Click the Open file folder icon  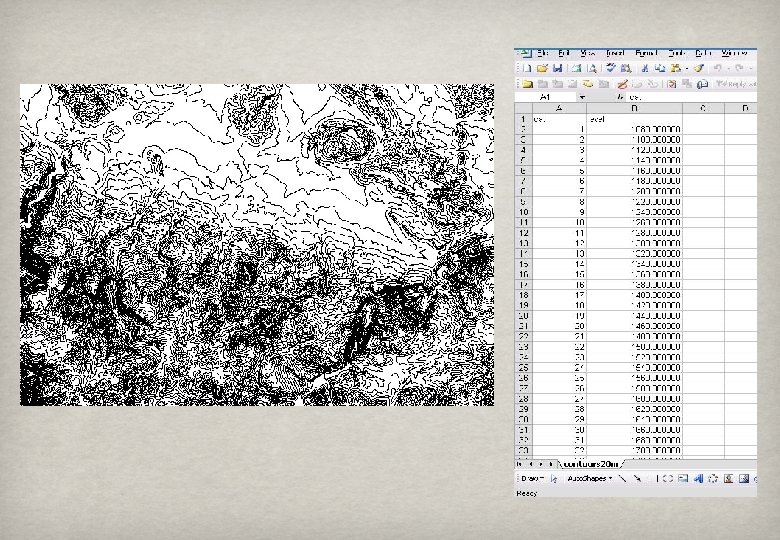[x=542, y=69]
